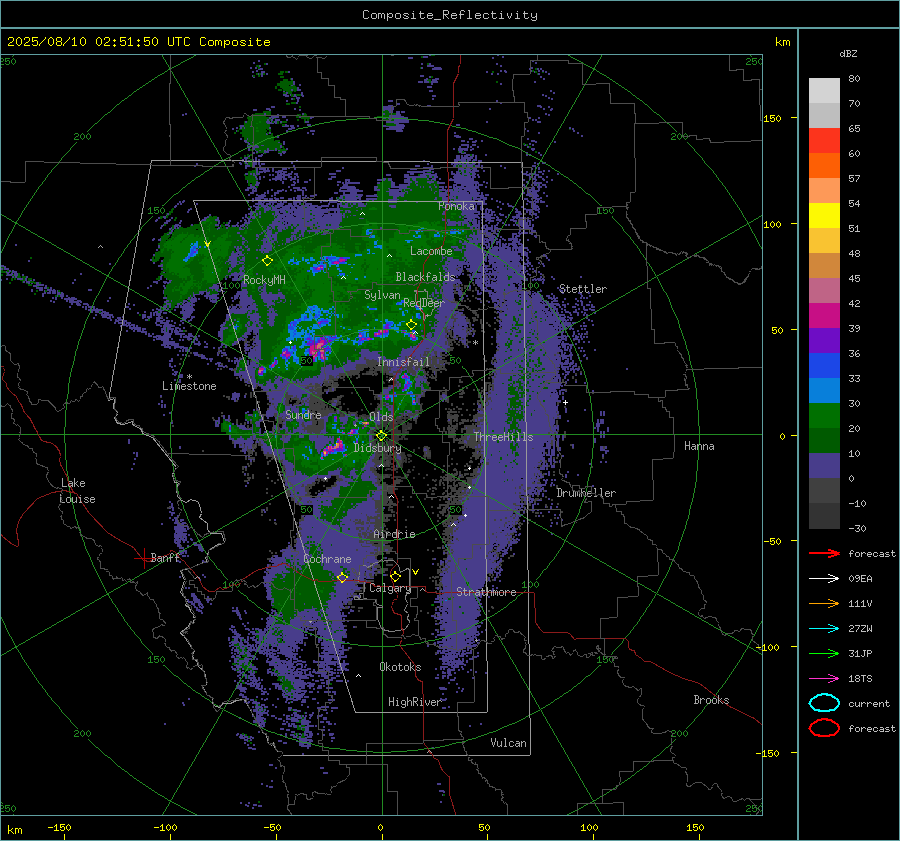Pick the yellow 54-51 dBZ swatch
The width and height of the screenshot is (900, 841).
click(x=824, y=216)
